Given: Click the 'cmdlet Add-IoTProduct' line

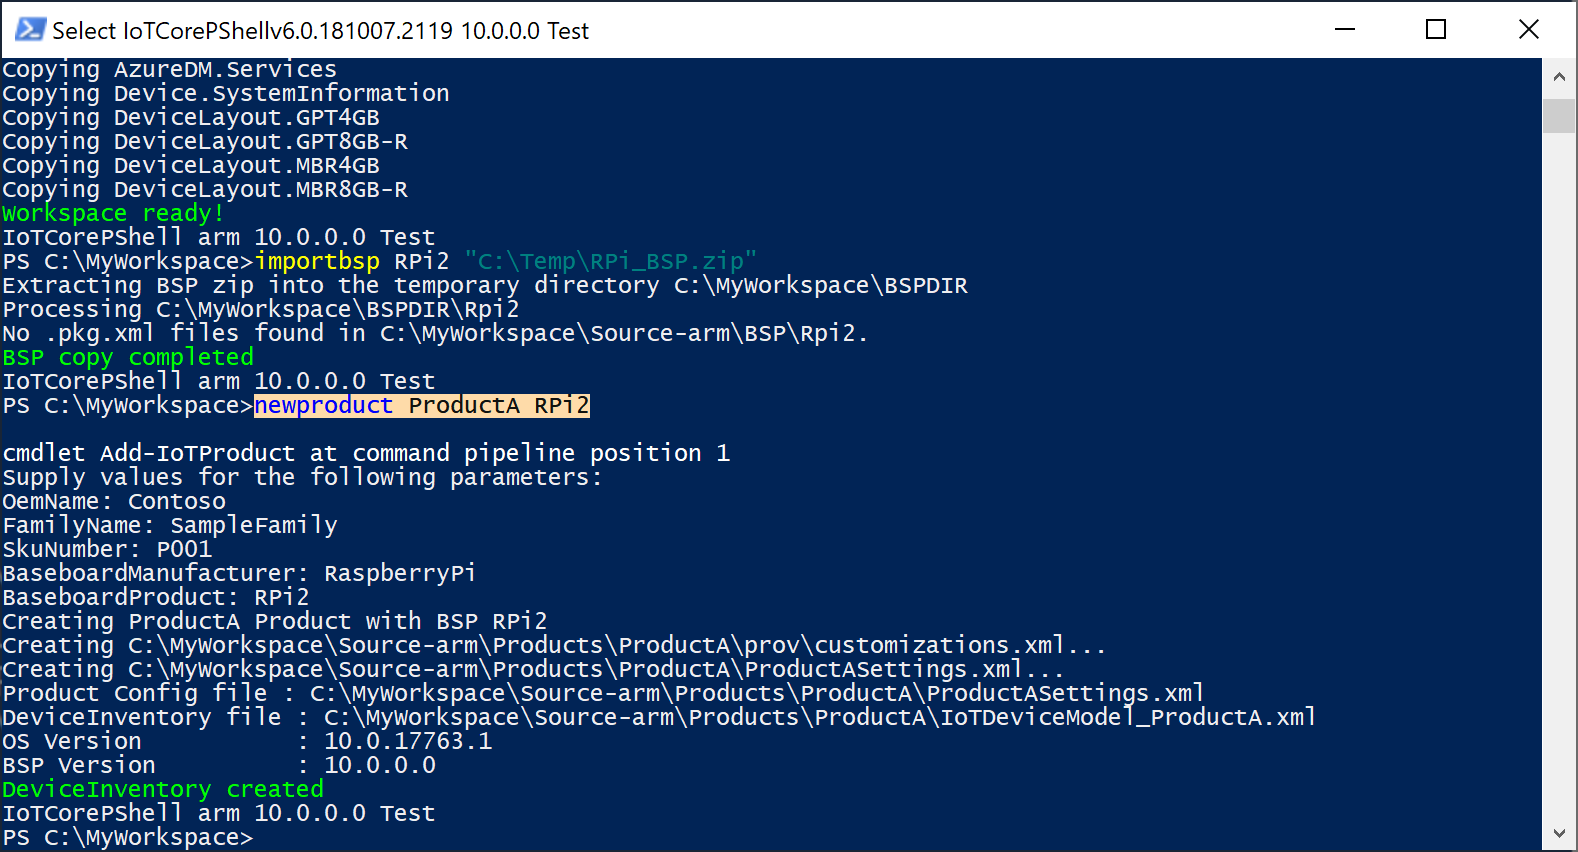Looking at the screenshot, I should [x=366, y=453].
